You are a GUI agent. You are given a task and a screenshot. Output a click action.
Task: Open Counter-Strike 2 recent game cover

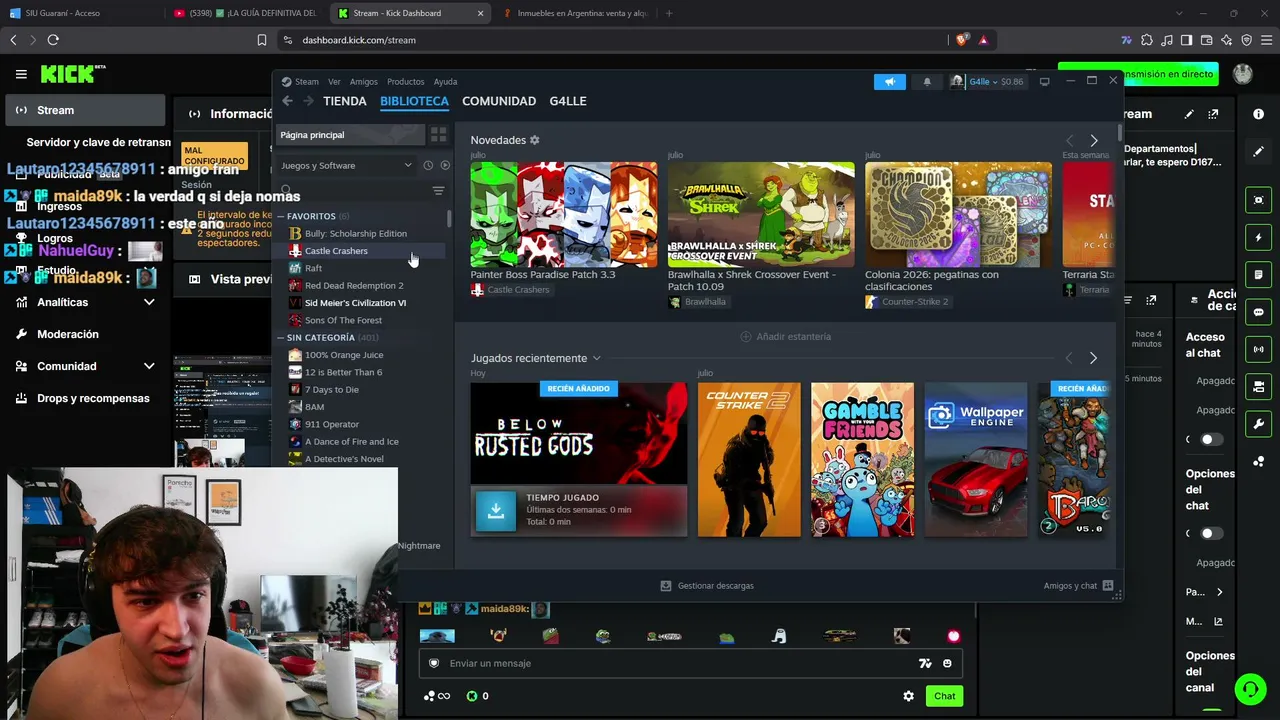click(x=749, y=459)
